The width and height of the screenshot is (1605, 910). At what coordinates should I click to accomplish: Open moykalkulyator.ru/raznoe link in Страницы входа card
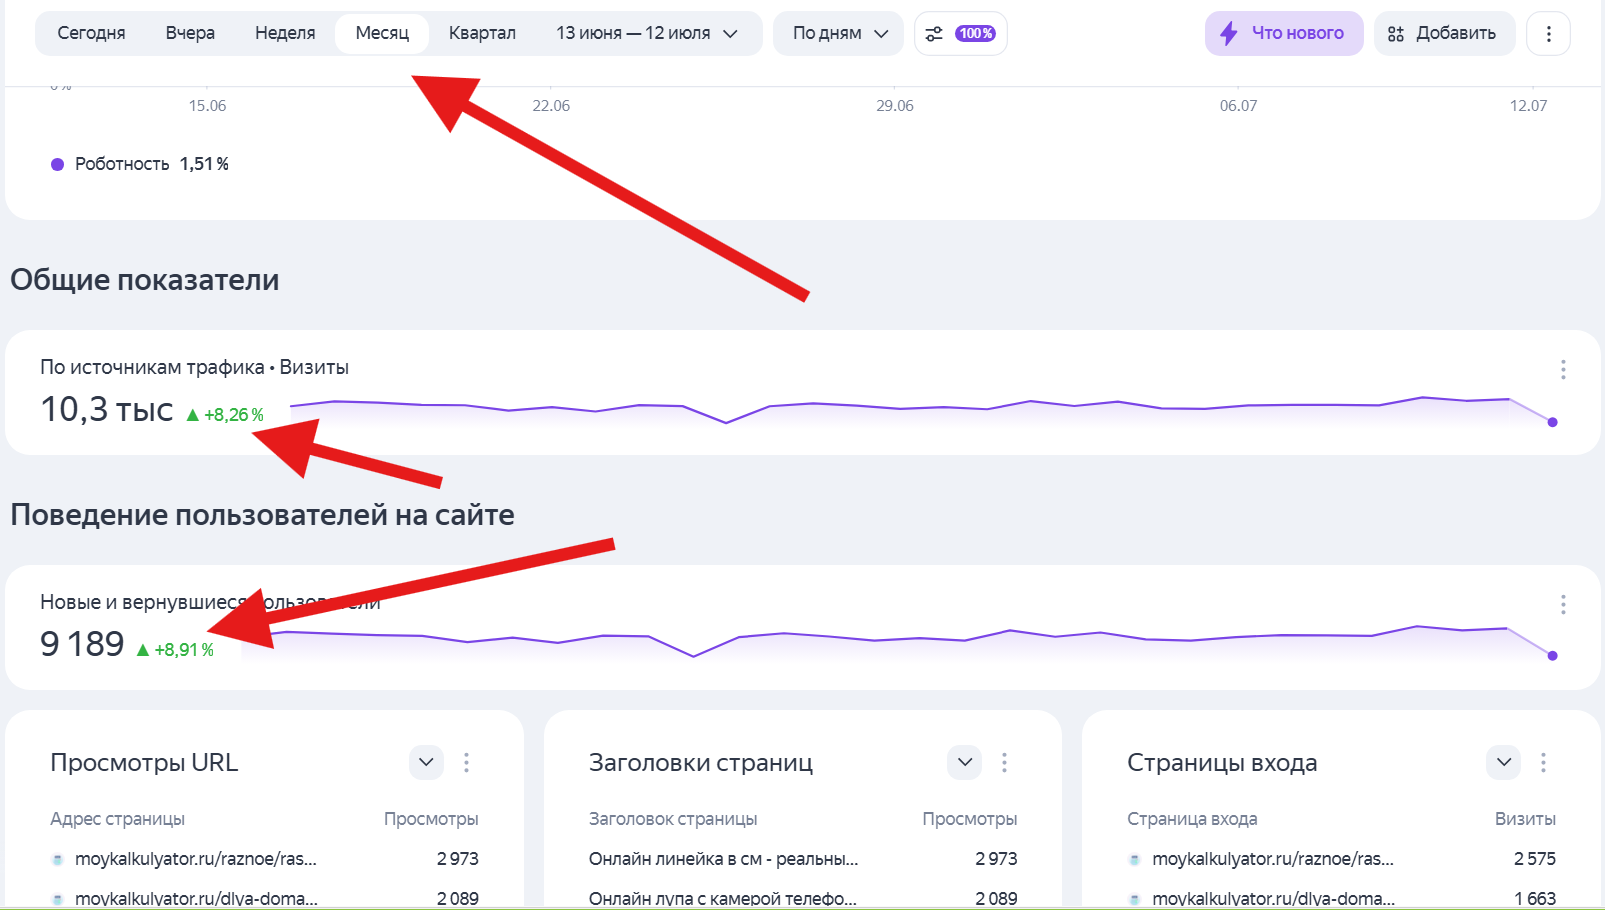[x=1273, y=859]
